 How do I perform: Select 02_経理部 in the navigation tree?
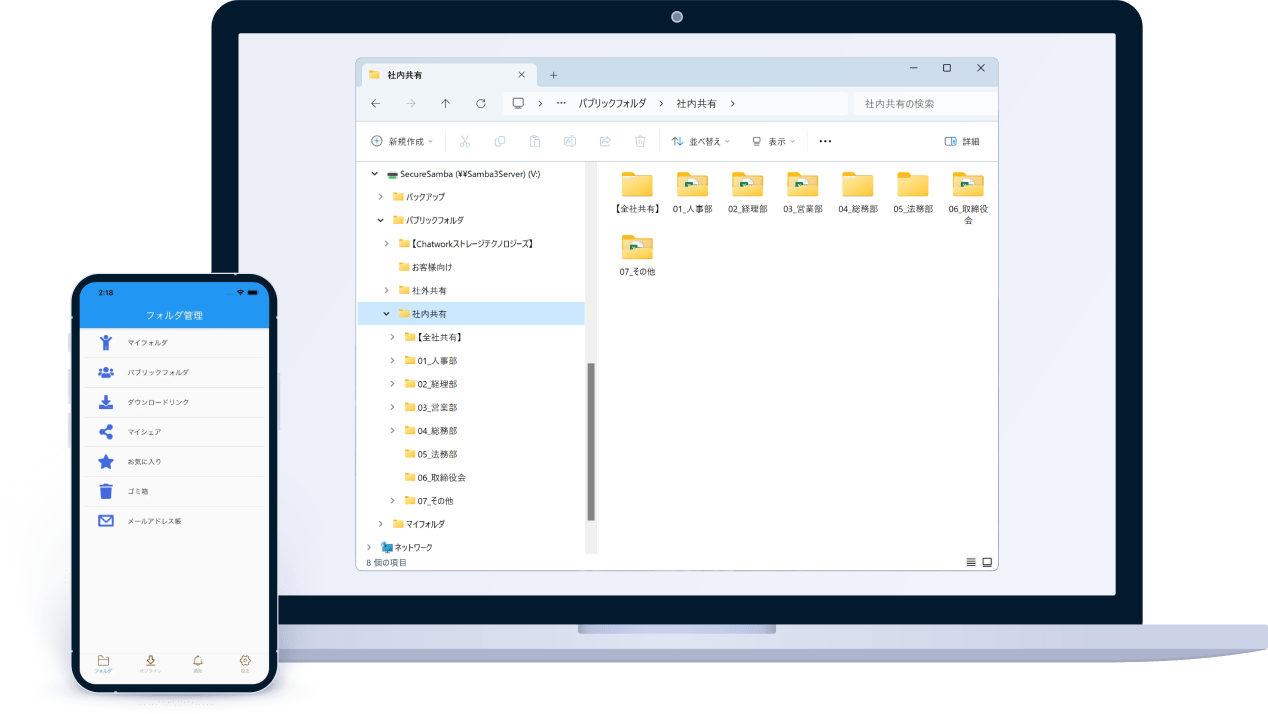[x=437, y=384]
